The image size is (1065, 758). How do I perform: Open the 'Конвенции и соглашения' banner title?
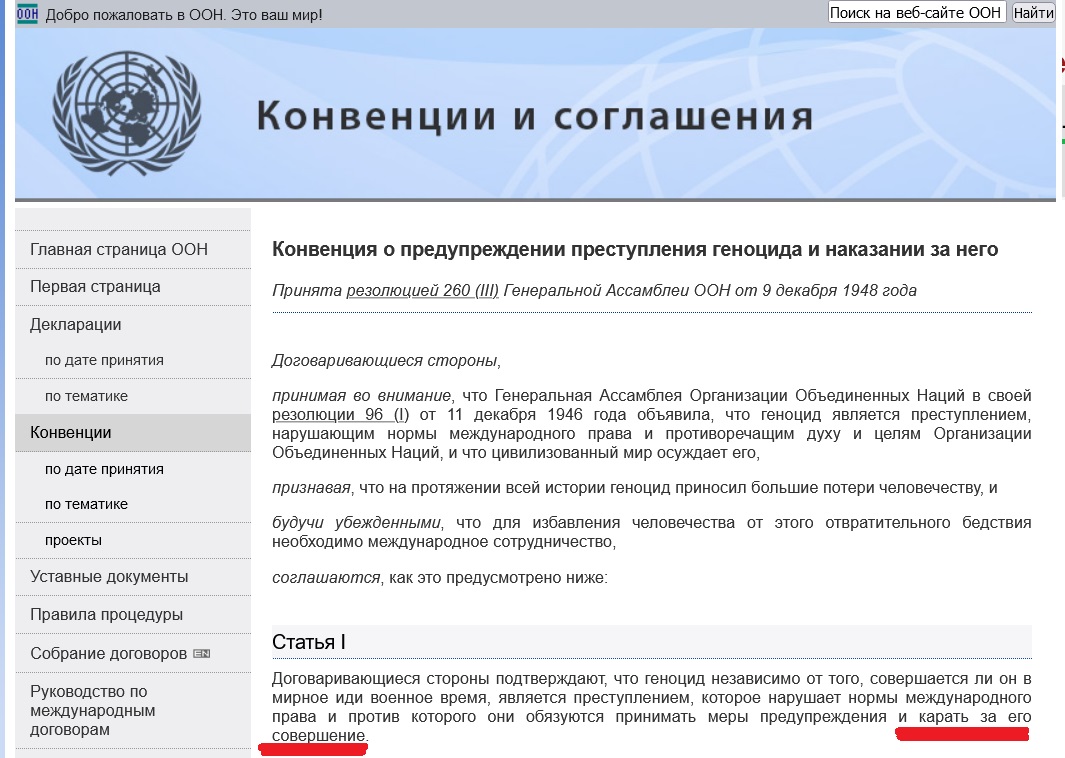tap(535, 116)
